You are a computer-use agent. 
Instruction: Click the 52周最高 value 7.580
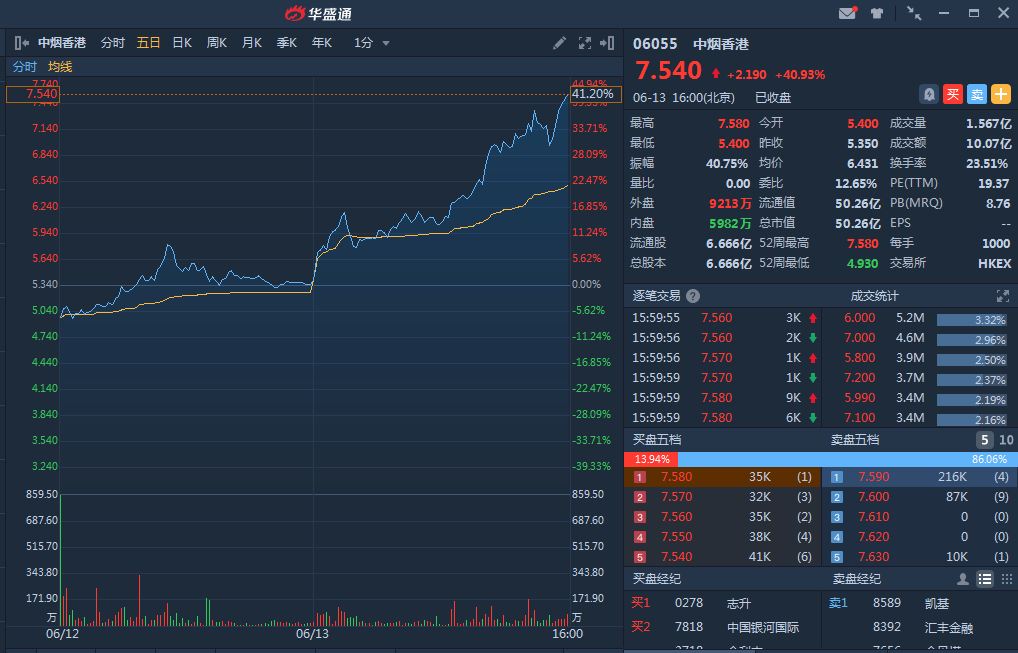coord(862,243)
